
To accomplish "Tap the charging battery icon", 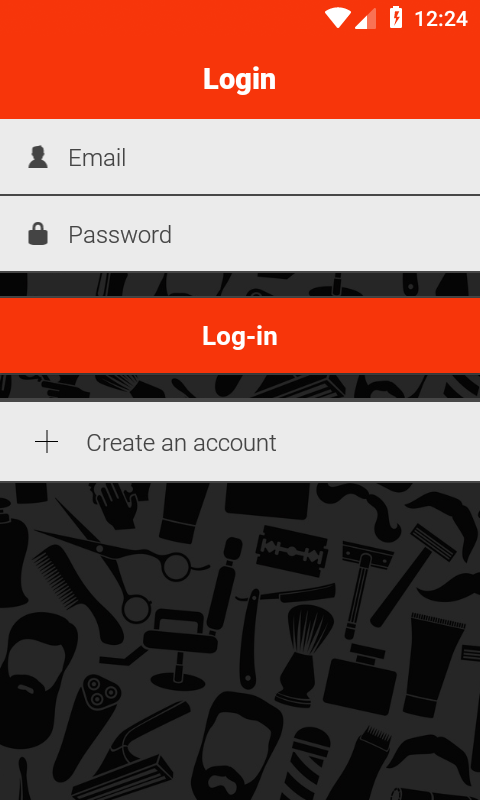I will (x=396, y=18).
